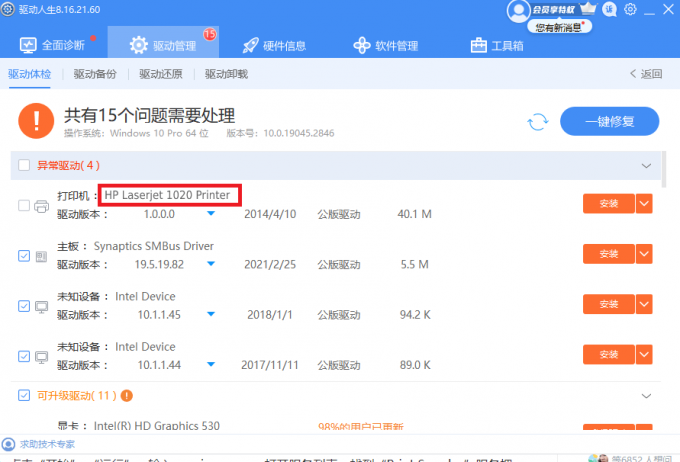The height and width of the screenshot is (462, 680).
Task: Uncheck the Synaptics SMBus Driver checkbox
Action: click(x=24, y=256)
